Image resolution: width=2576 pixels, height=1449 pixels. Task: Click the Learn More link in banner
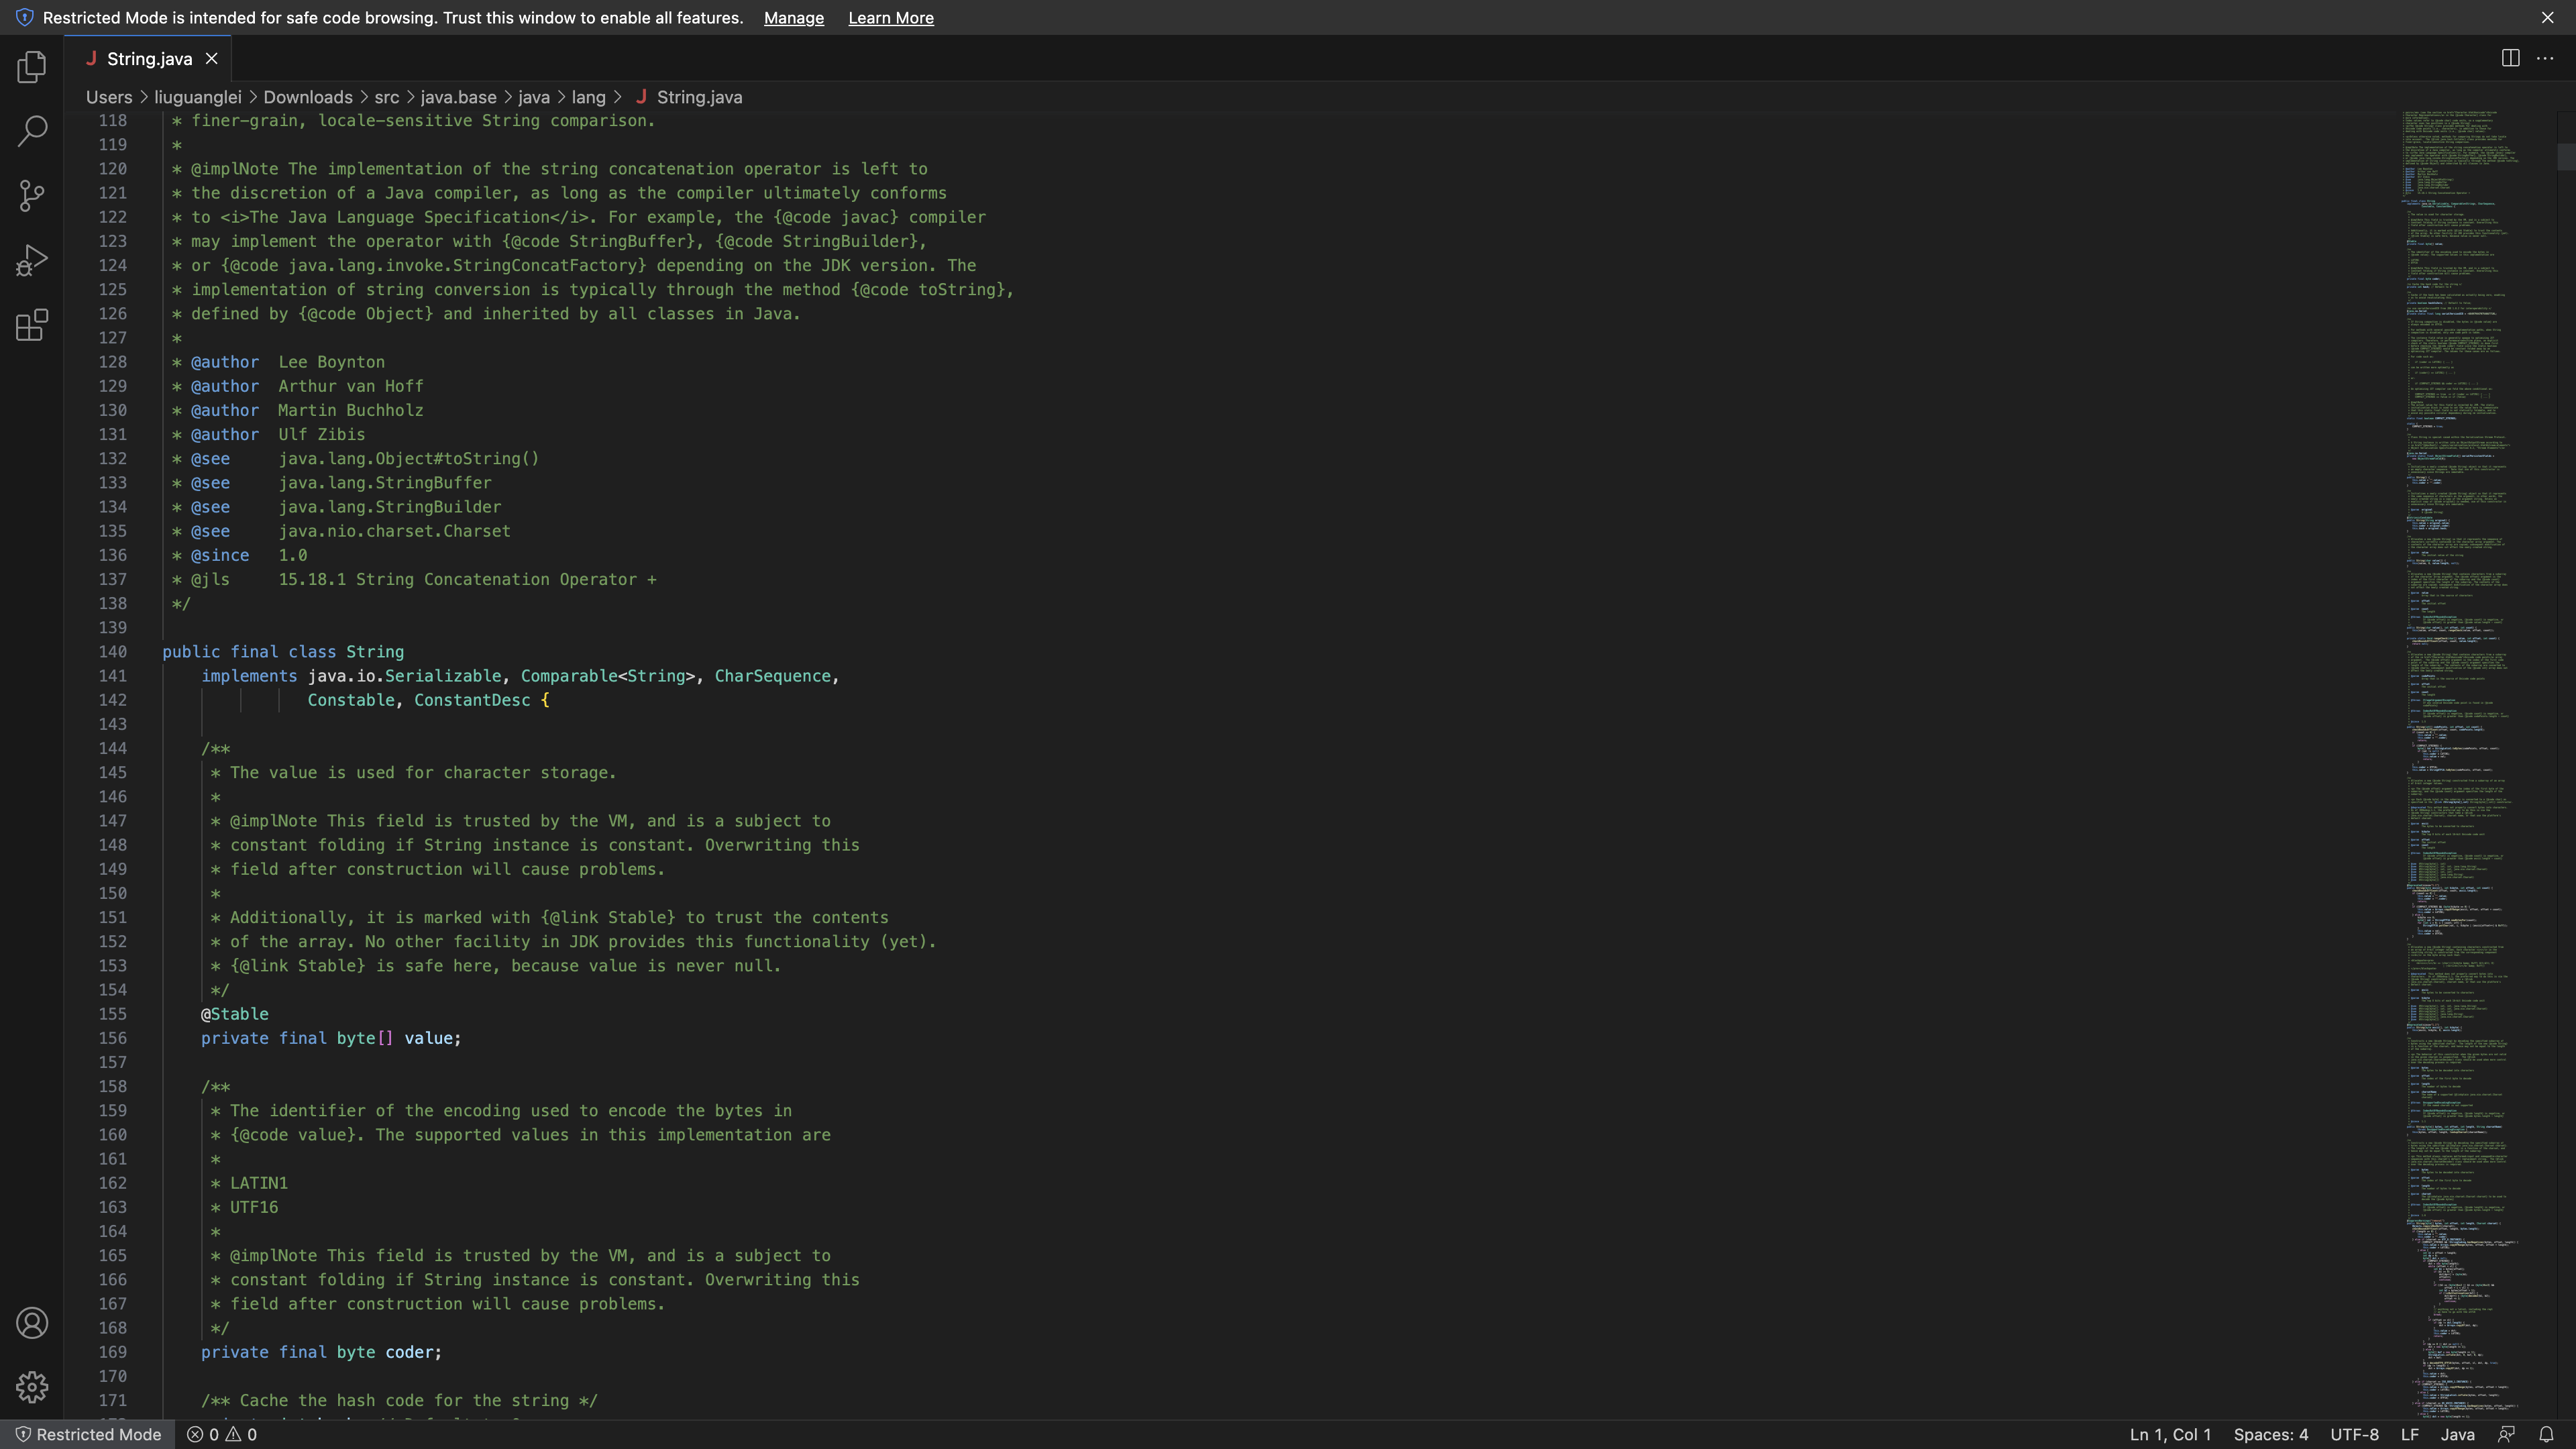click(x=891, y=18)
